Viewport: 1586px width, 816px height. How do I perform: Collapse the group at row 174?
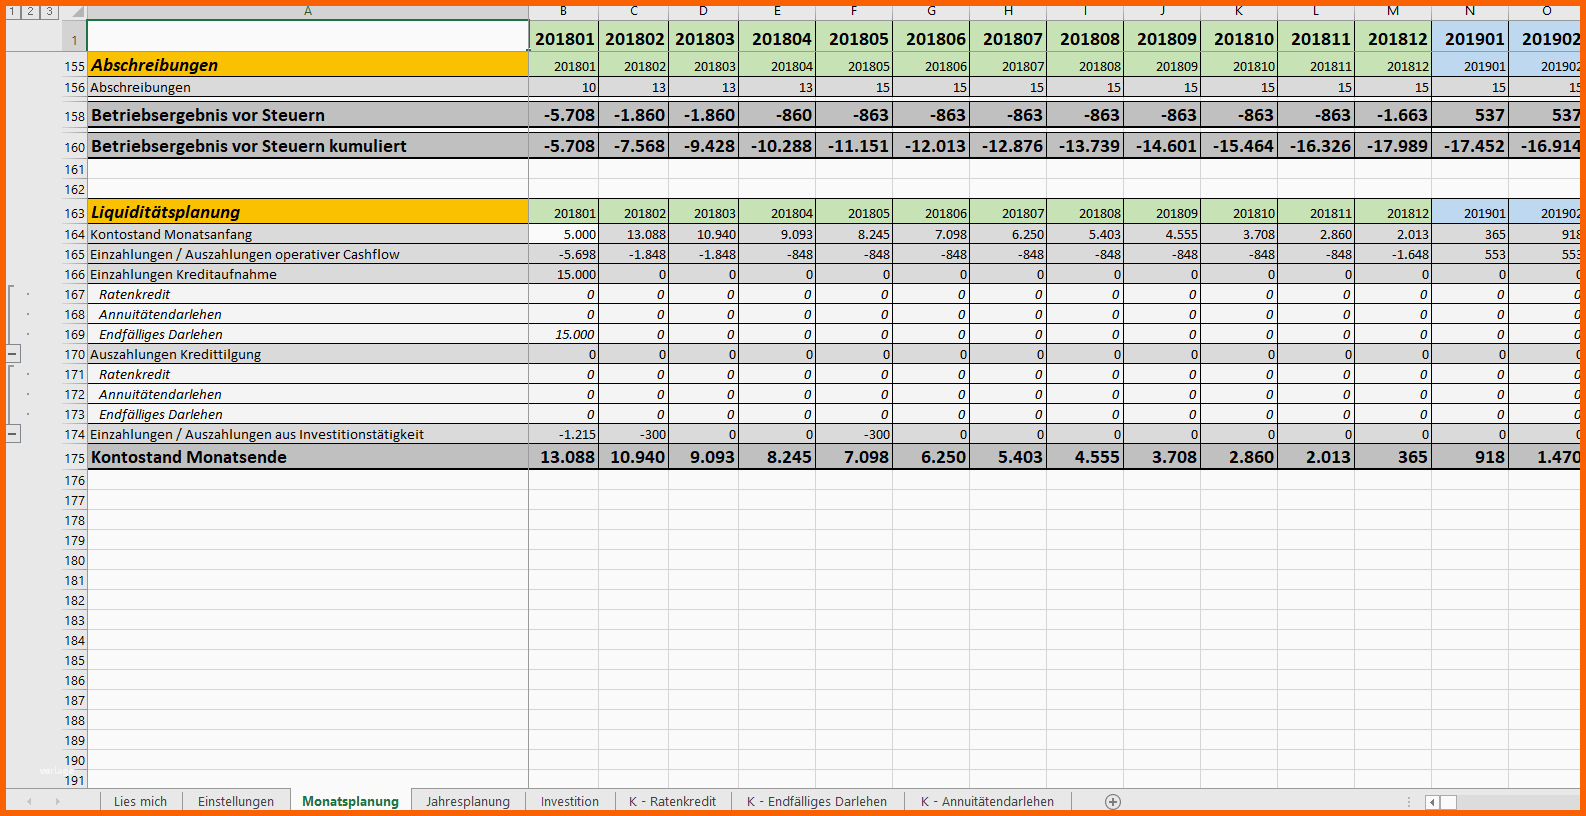[x=13, y=434]
